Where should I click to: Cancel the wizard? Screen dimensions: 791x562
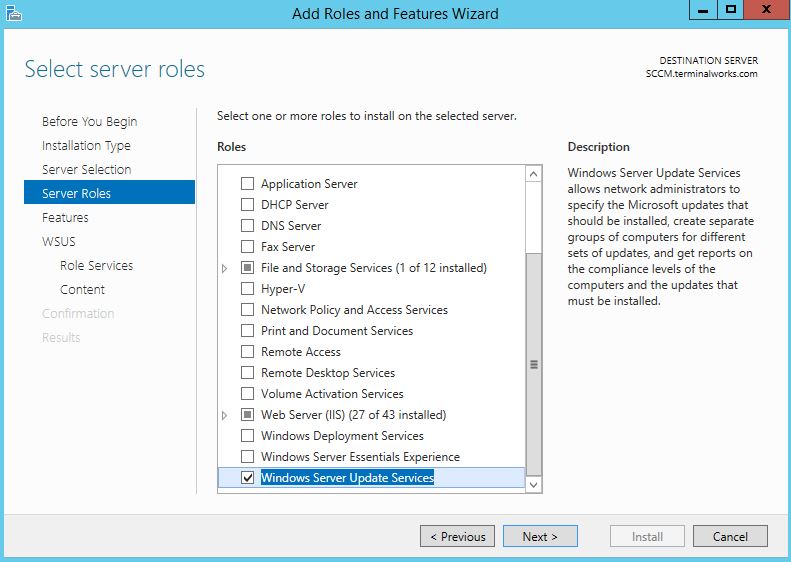pos(729,536)
